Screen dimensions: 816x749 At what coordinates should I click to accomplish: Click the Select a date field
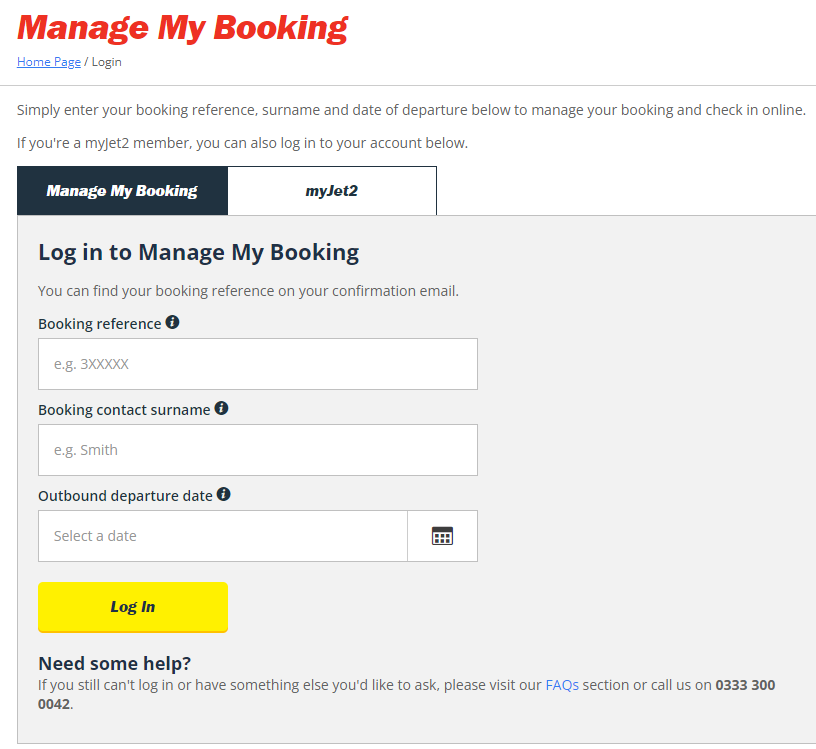tap(223, 536)
